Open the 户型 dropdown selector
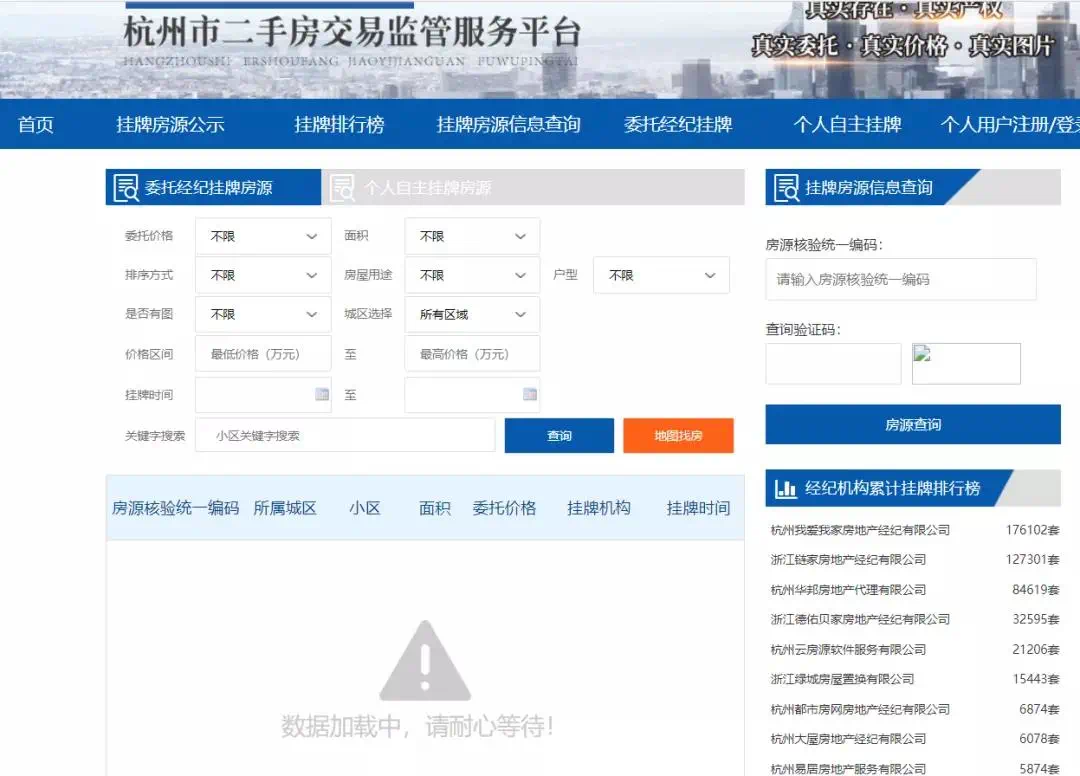Image resolution: width=1080 pixels, height=776 pixels. [x=661, y=276]
